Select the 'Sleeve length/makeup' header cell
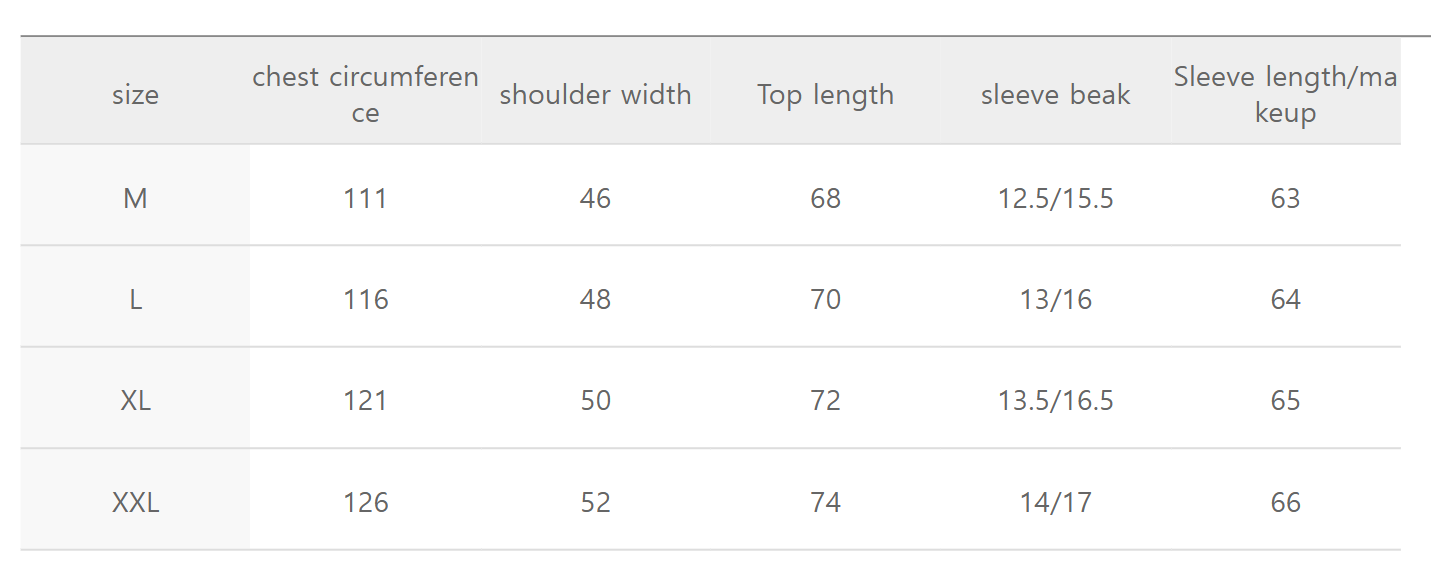 coord(1285,94)
